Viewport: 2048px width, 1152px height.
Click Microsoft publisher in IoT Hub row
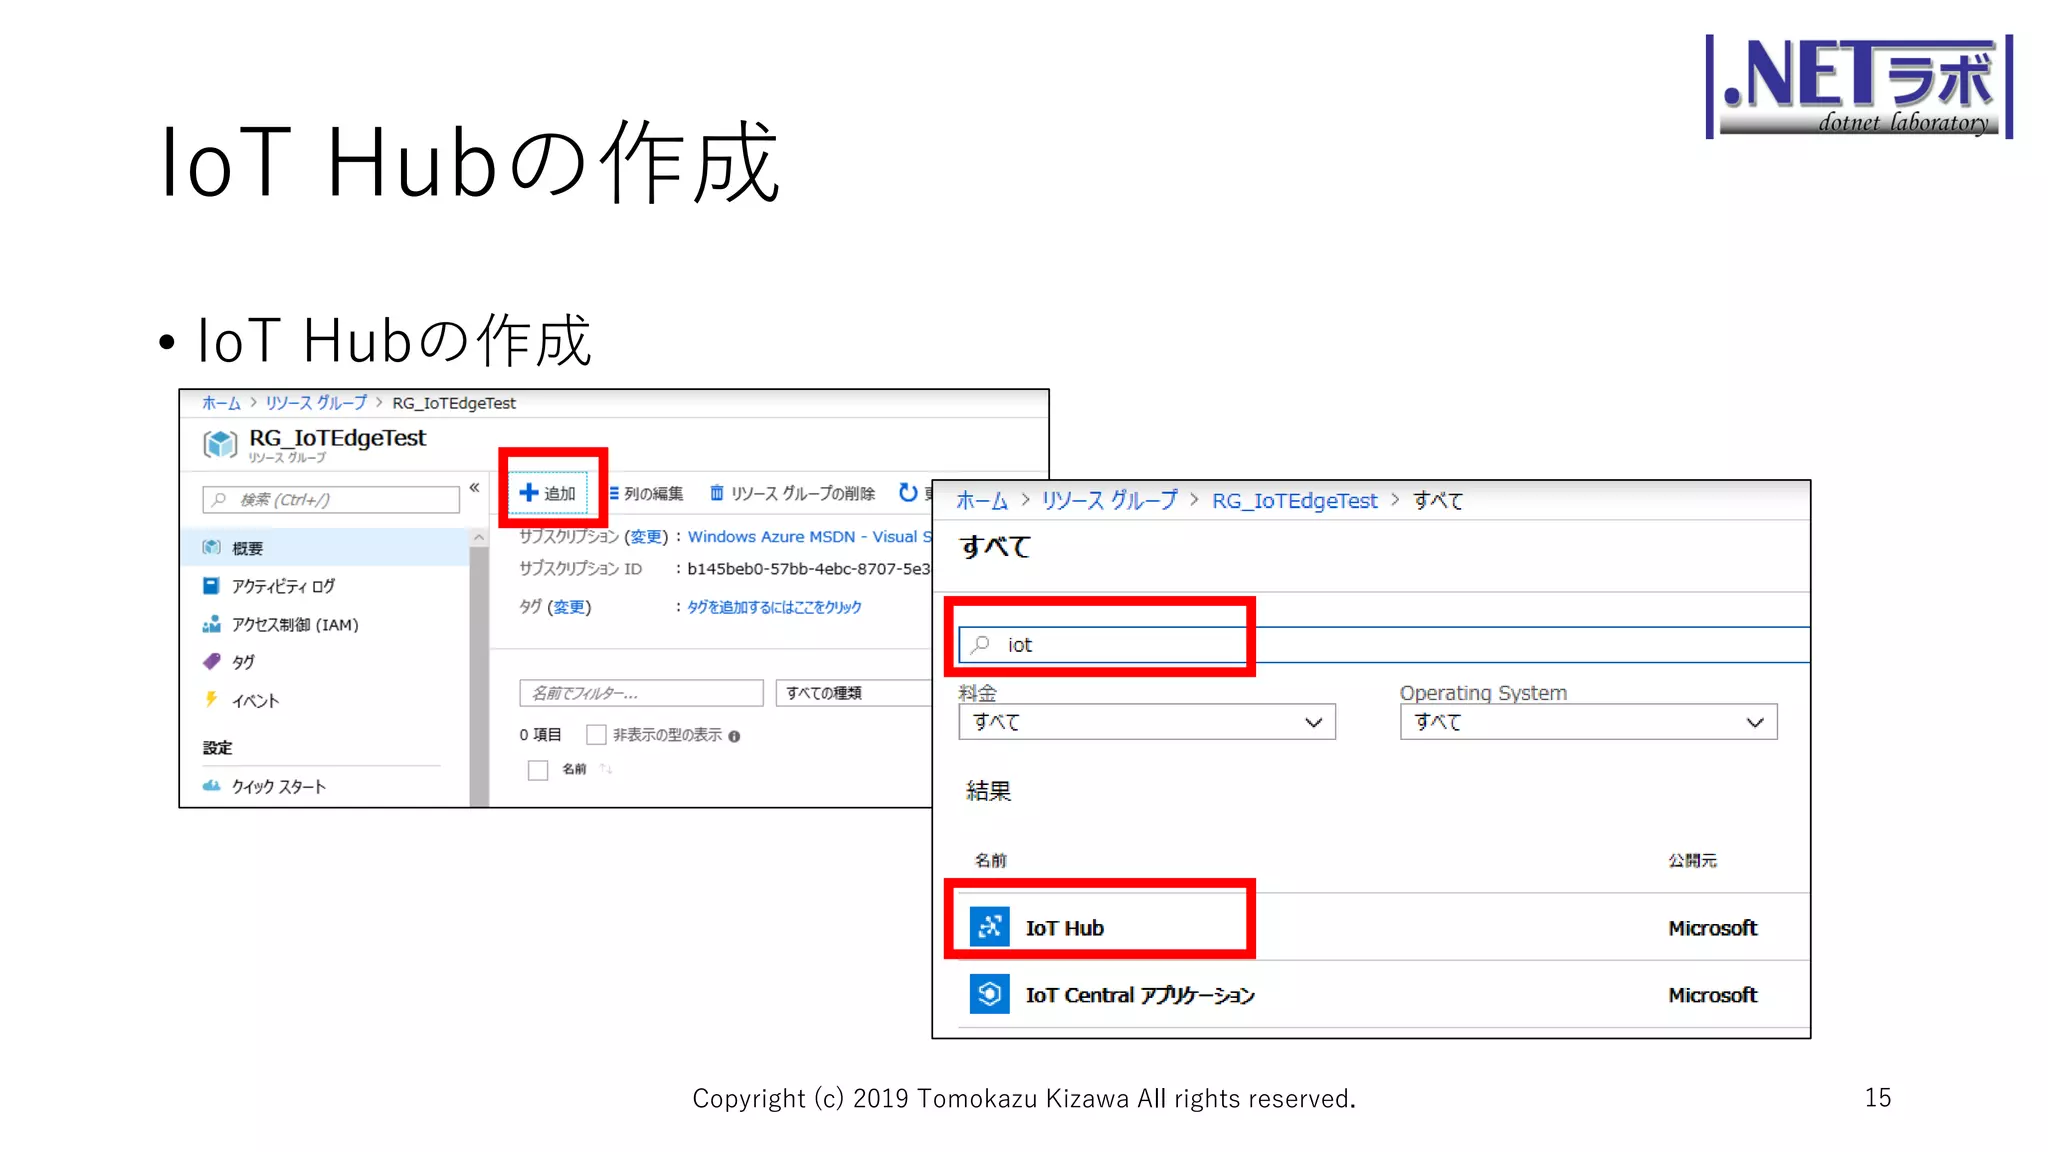[1712, 928]
